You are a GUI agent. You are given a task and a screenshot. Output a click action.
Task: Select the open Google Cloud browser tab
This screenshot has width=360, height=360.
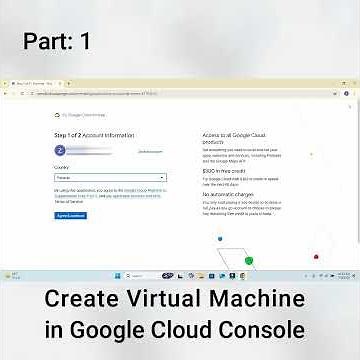[36, 83]
